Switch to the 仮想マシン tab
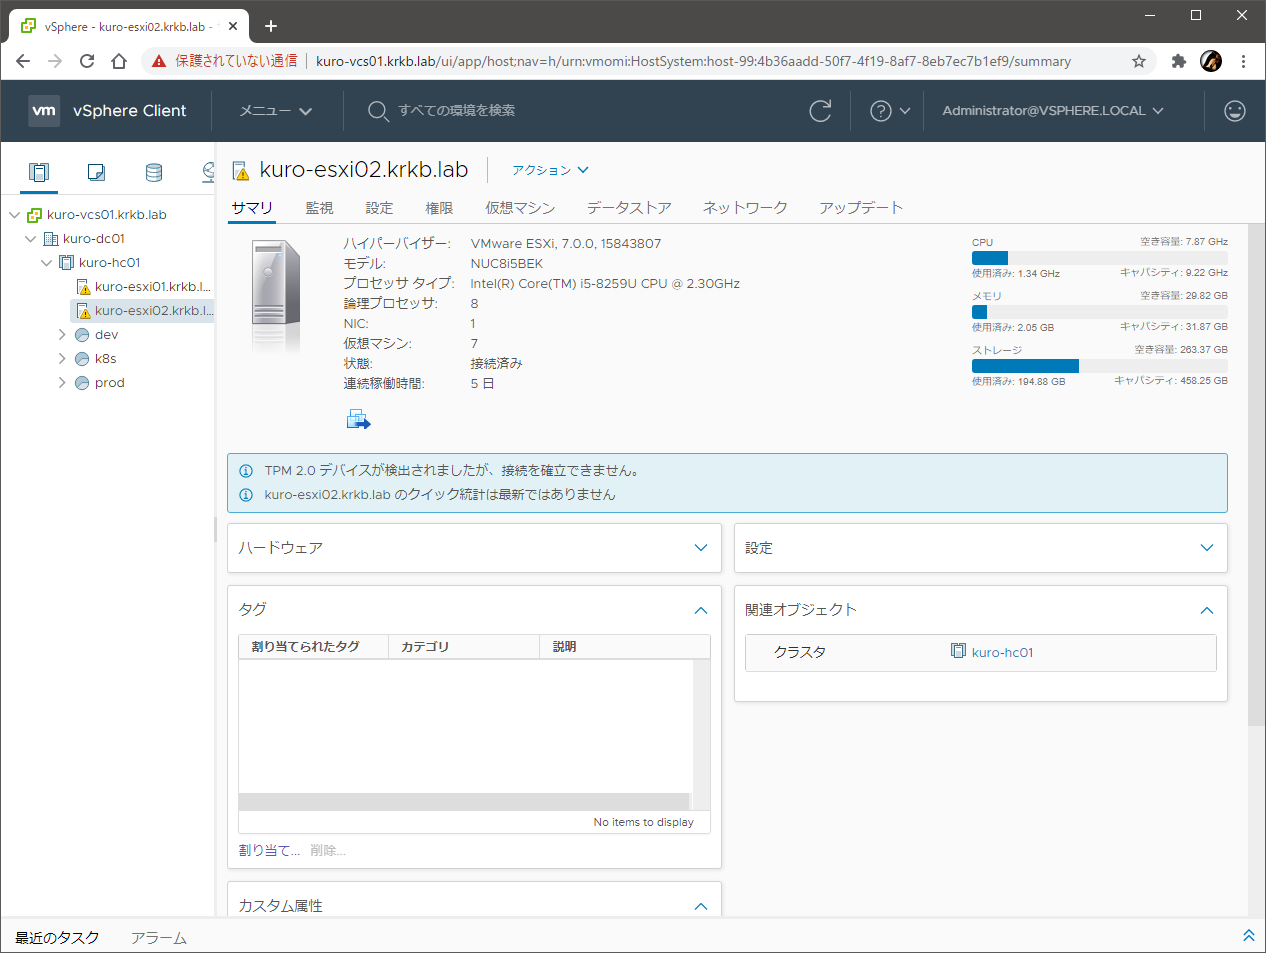This screenshot has height=953, width=1266. (520, 207)
